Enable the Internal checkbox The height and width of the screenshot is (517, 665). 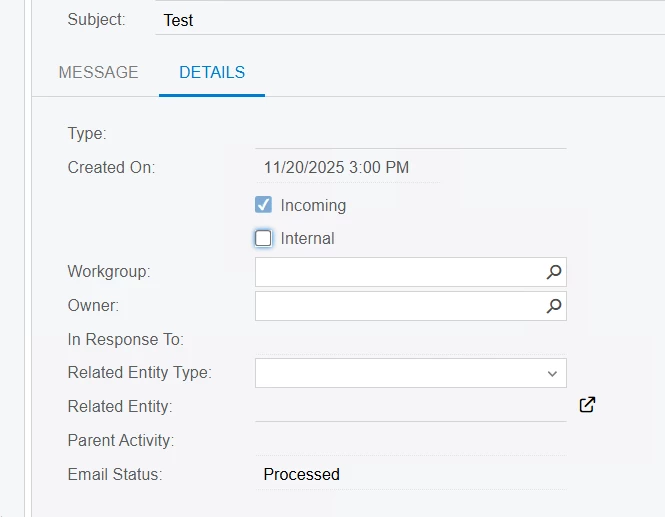point(263,238)
